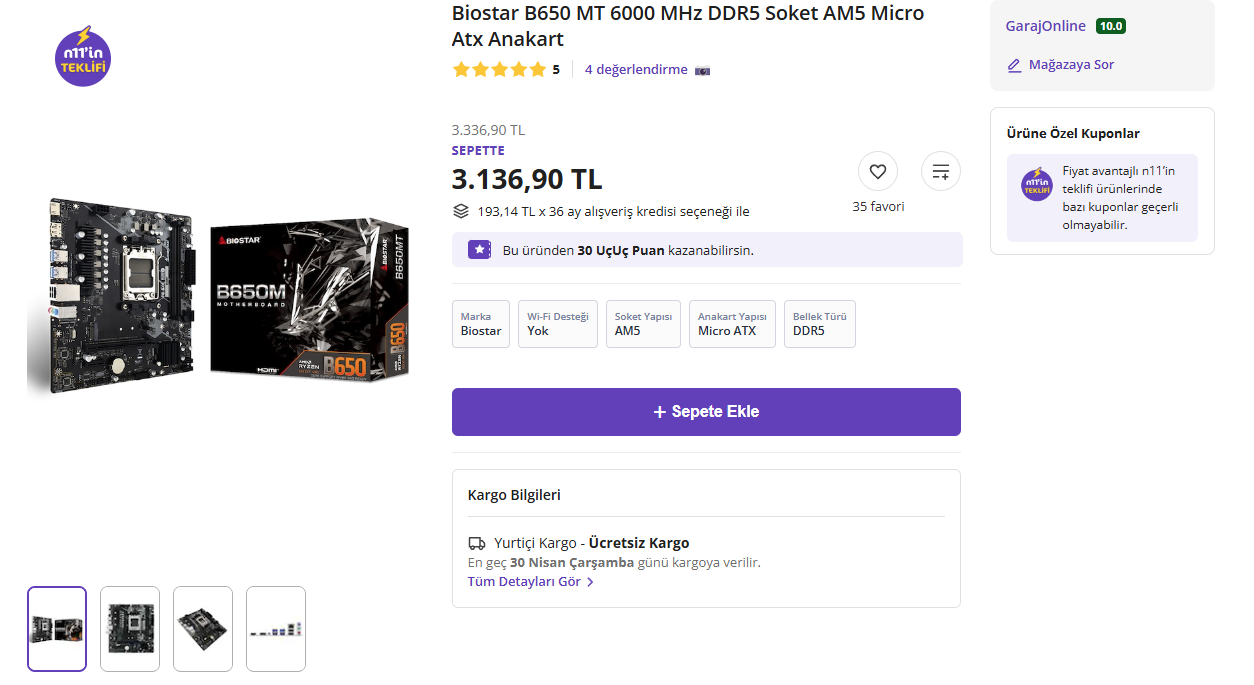Open the 4 değerlendirme reviews link
This screenshot has height=685, width=1254.
click(x=636, y=70)
